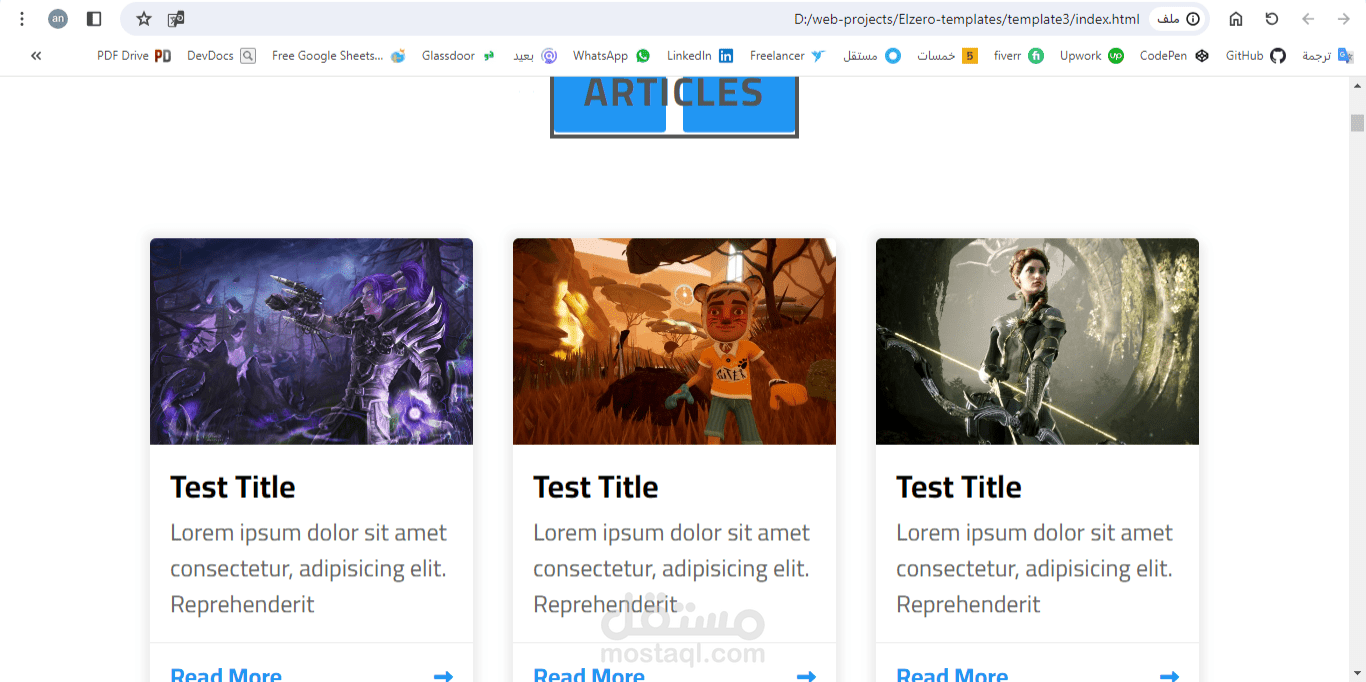Click the Lorem ipsum text in first card
This screenshot has height=682, width=1366.
(309, 568)
